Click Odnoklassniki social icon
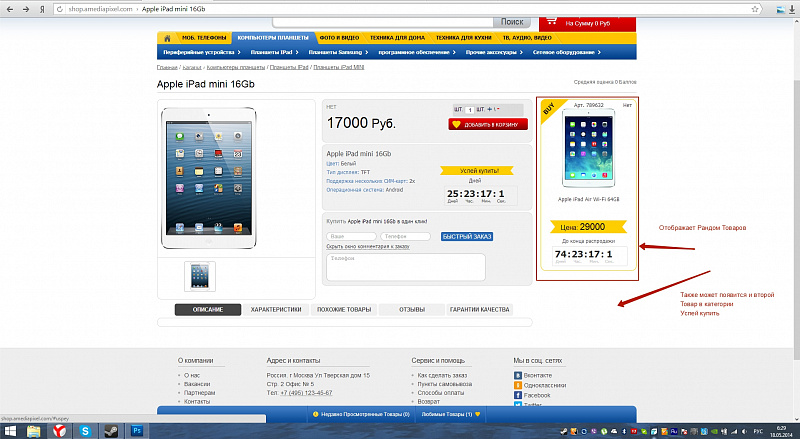 coord(518,385)
